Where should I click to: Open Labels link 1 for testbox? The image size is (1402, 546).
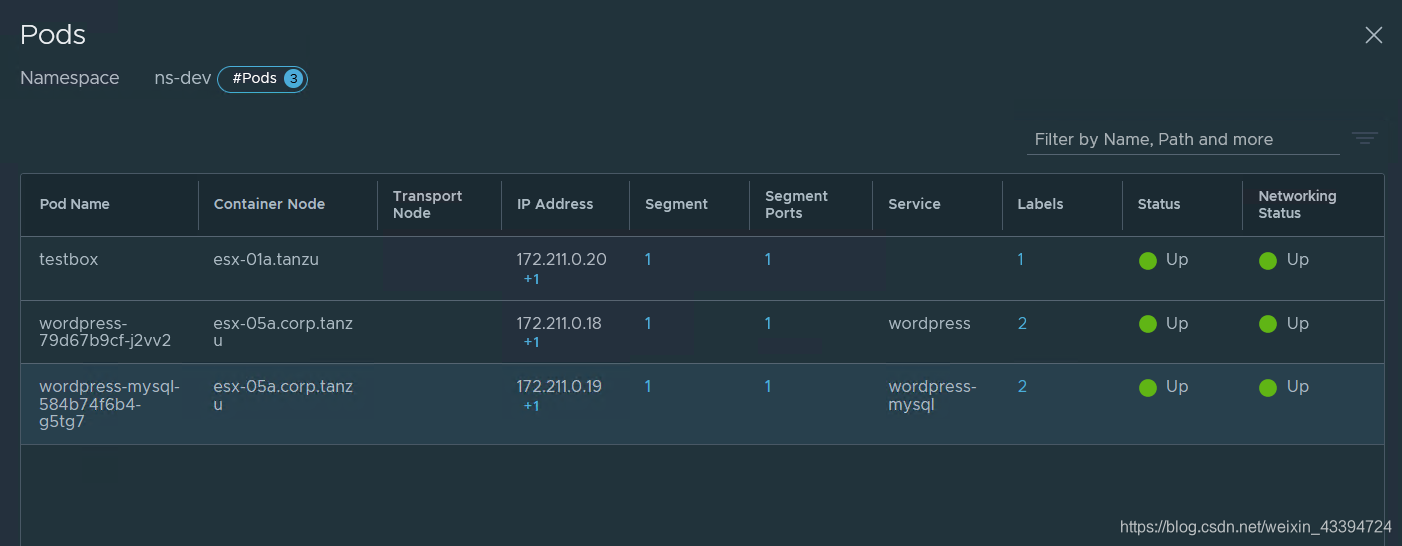point(1020,259)
